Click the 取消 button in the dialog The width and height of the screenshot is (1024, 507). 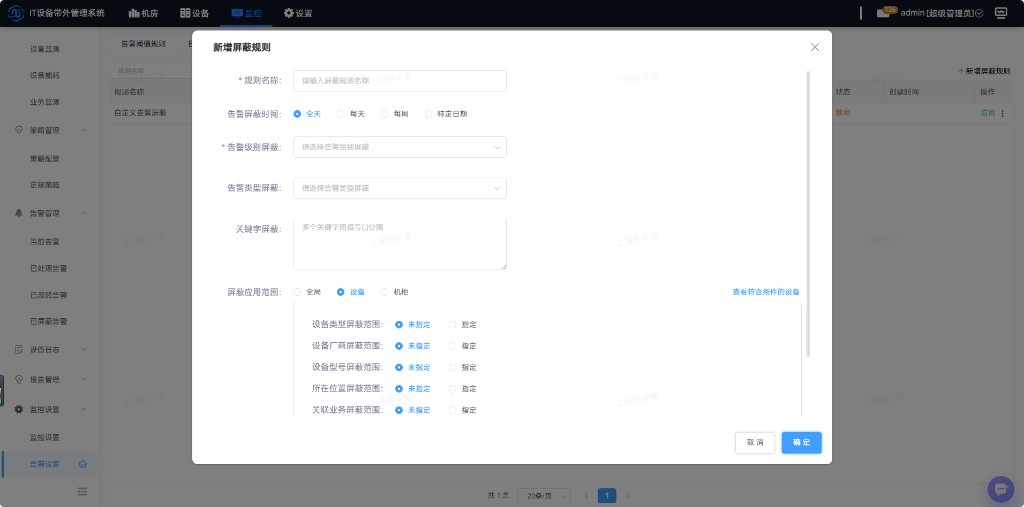pyautogui.click(x=755, y=442)
